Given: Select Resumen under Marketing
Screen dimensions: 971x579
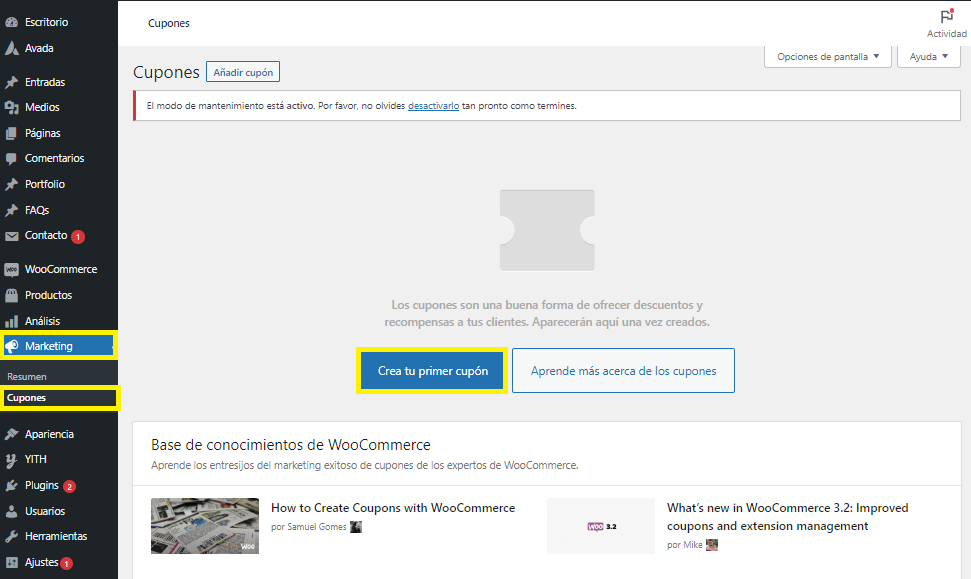Looking at the screenshot, I should point(27,377).
